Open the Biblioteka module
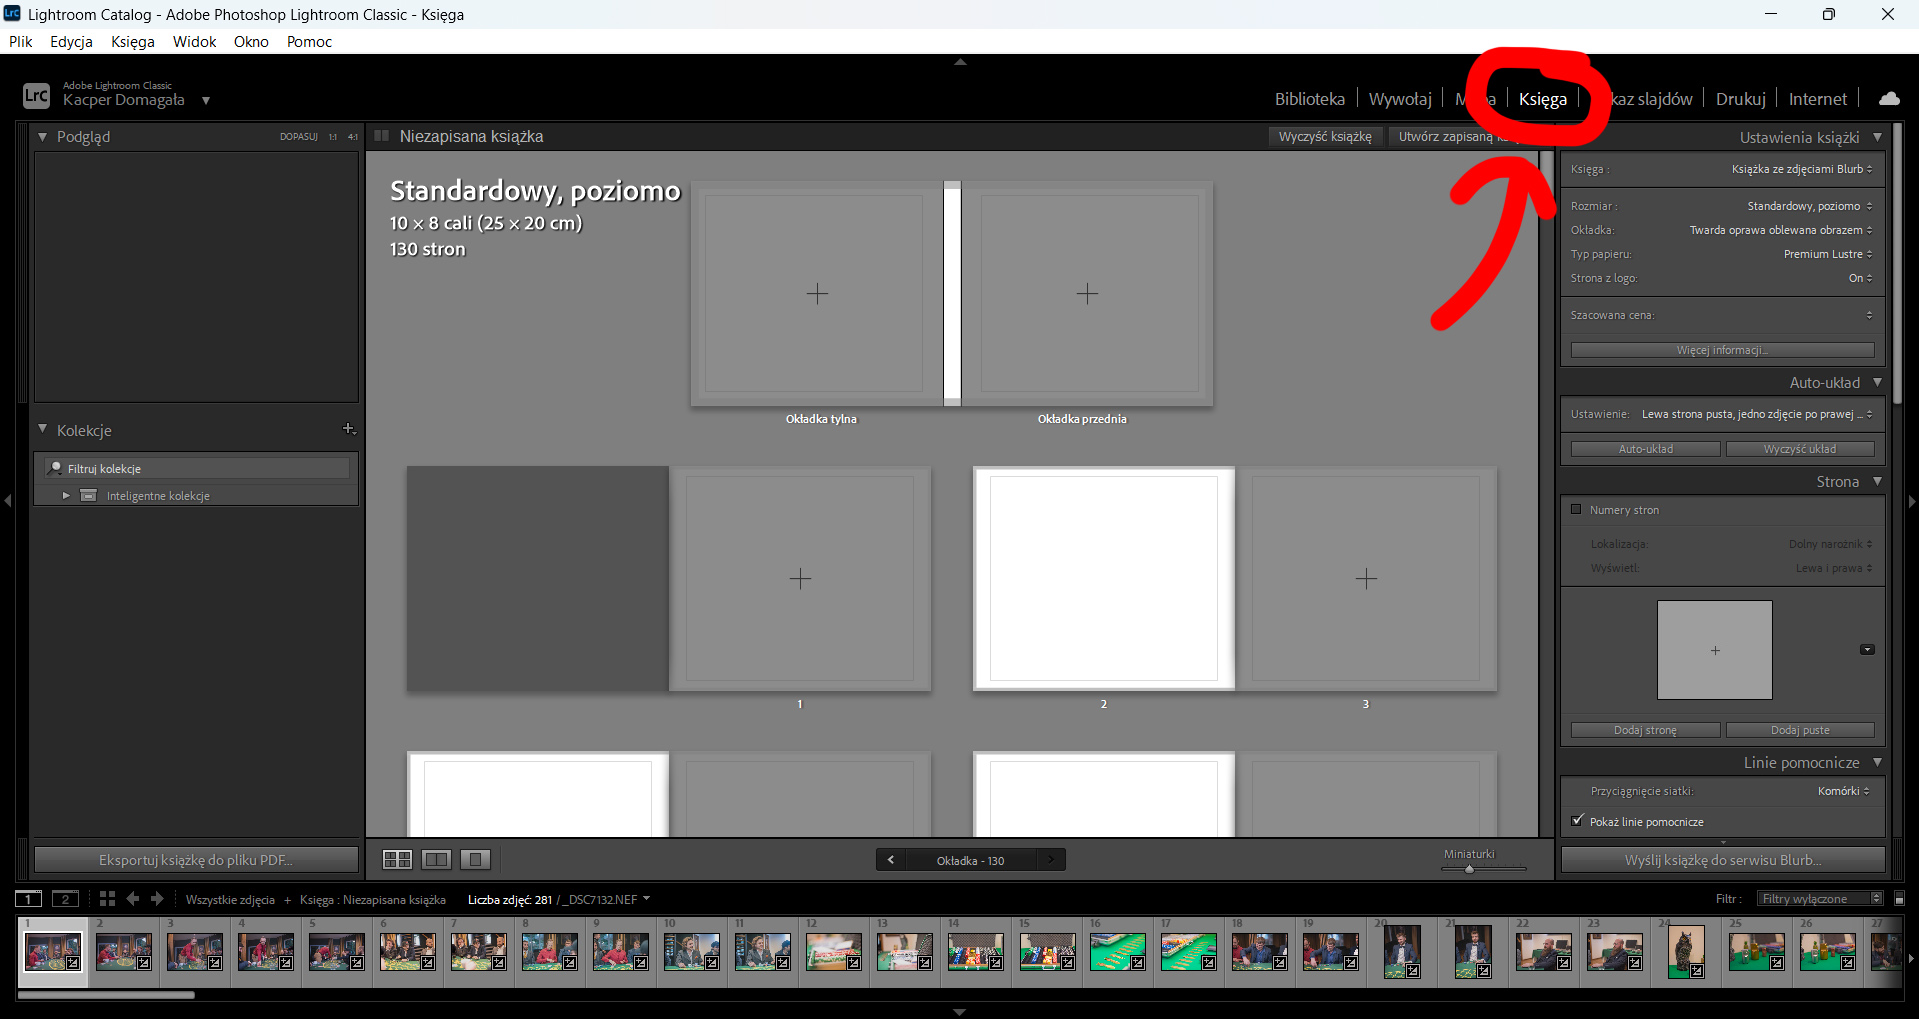Screen dimensions: 1919x1019 (x=1309, y=99)
